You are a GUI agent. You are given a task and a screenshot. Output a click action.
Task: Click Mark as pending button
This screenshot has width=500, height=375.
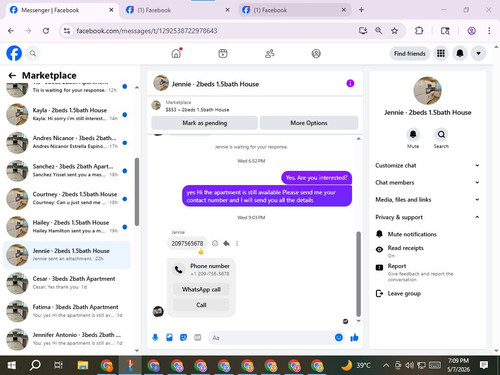coord(204,123)
